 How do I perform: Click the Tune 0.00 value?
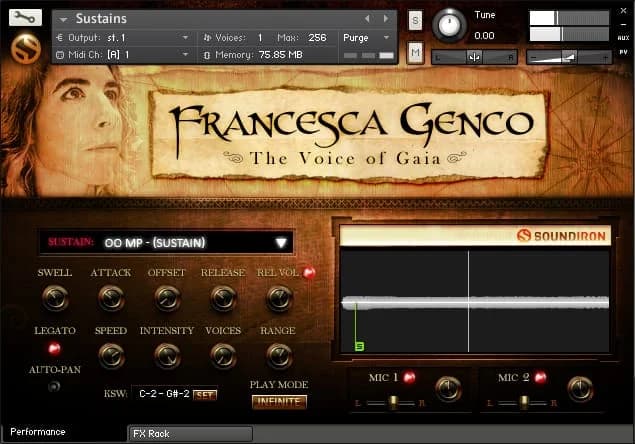click(x=484, y=36)
